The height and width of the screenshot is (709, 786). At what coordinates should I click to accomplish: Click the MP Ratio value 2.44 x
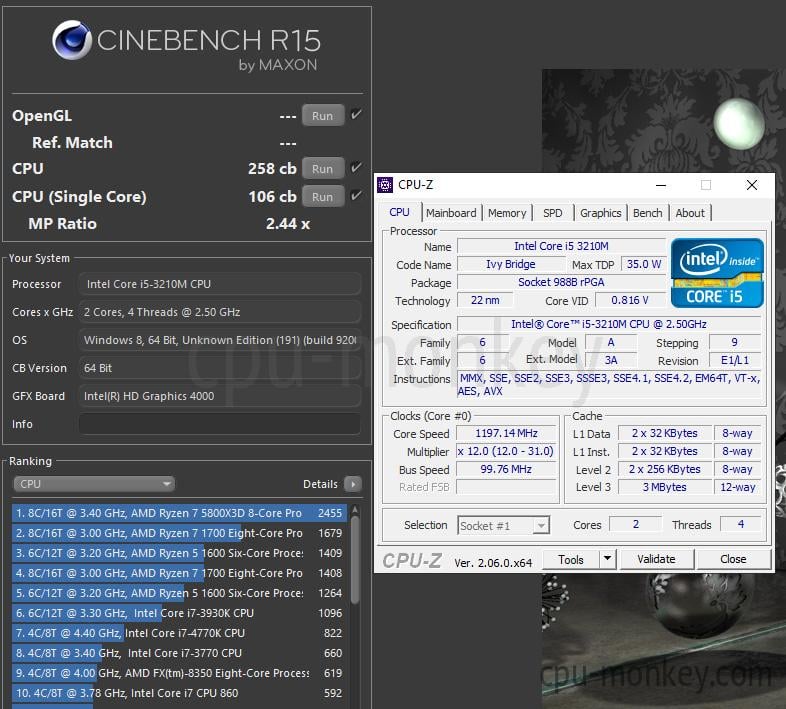coord(288,224)
